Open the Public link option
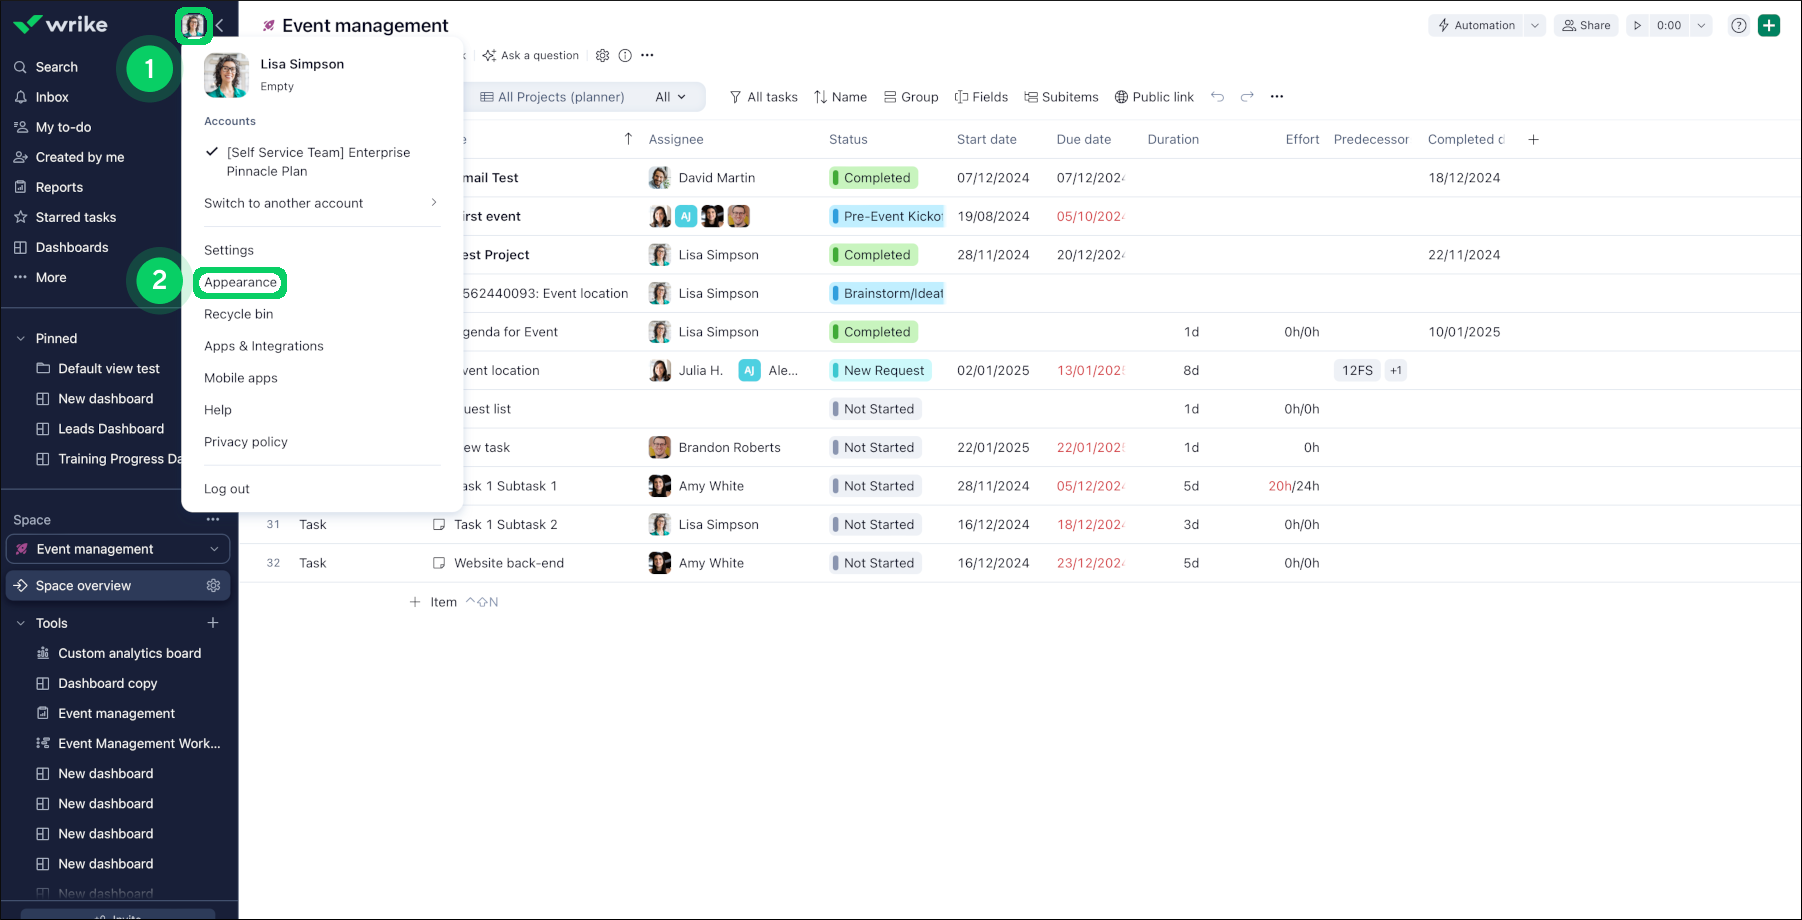 coord(1154,97)
